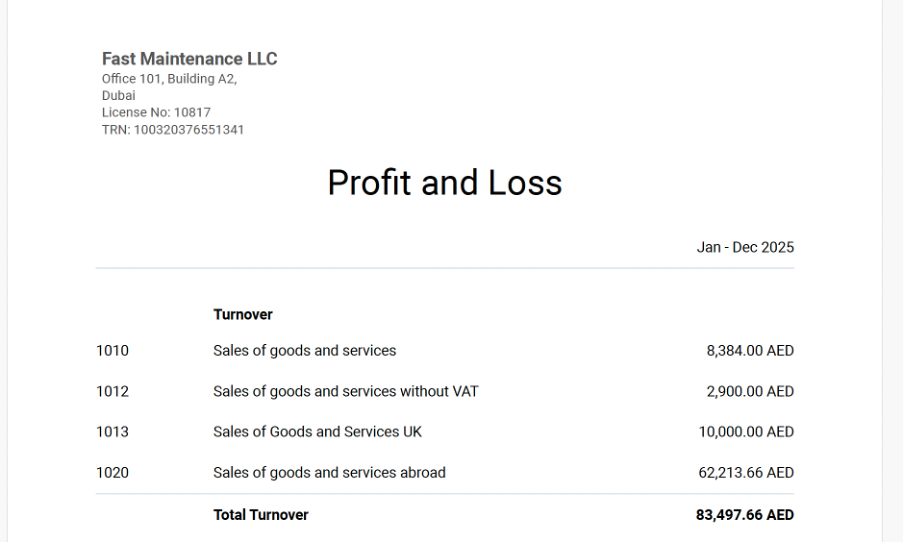This screenshot has width=904, height=542.
Task: Open account code 1010
Action: tap(113, 351)
